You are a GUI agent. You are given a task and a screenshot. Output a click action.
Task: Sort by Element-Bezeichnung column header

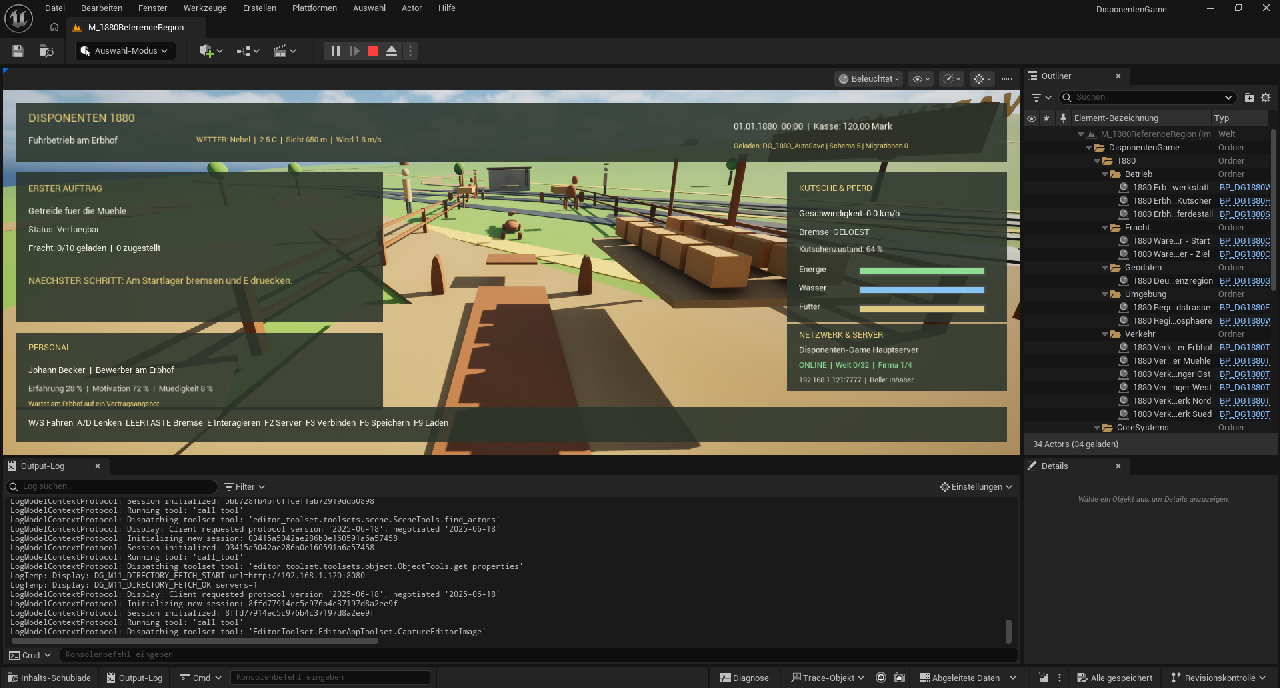click(1140, 118)
